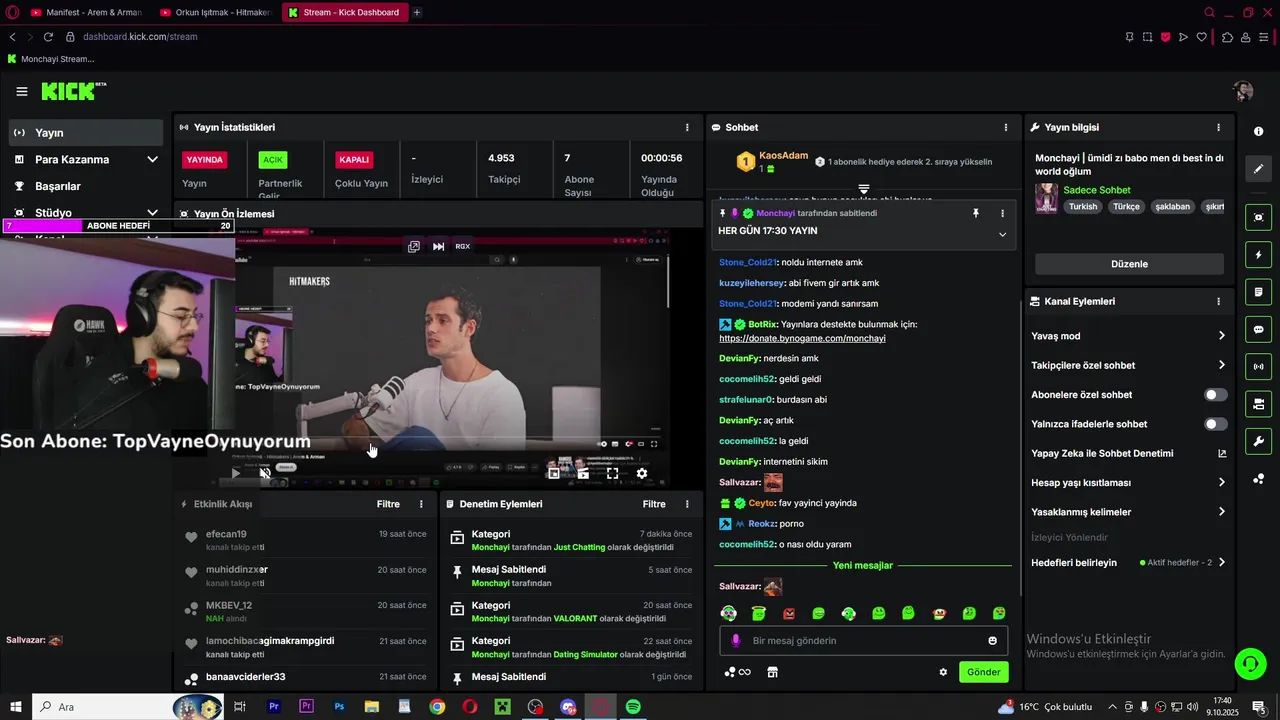Toggle Abonelere özel sohbet switch
This screenshot has height=720, width=1280.
[x=1216, y=395]
